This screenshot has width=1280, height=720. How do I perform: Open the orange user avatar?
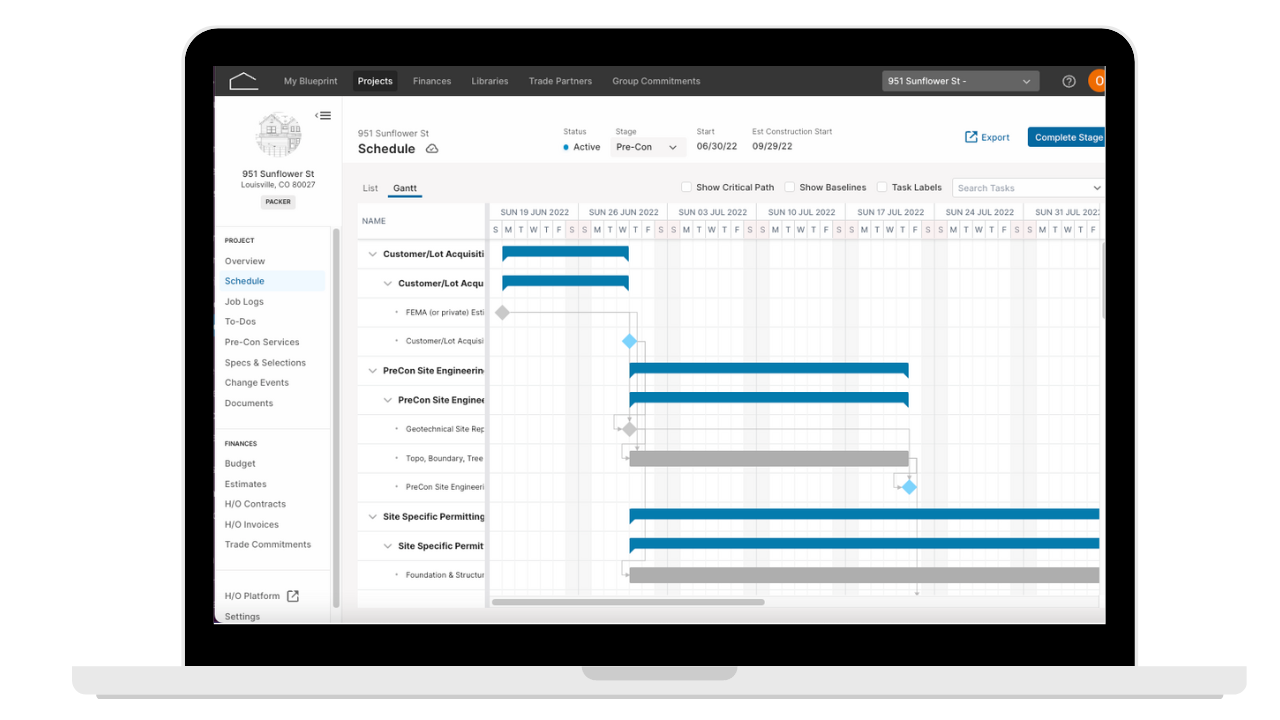coord(1097,81)
